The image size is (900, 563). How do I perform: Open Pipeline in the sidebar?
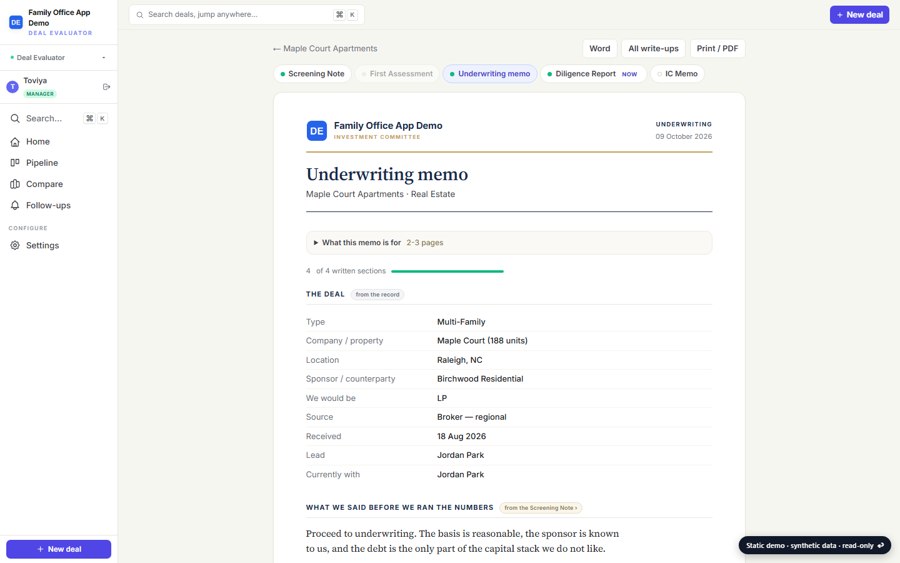click(59, 163)
